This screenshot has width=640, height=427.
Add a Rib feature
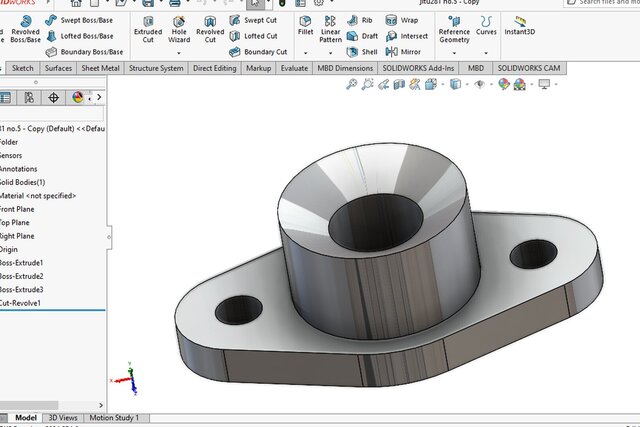360,20
